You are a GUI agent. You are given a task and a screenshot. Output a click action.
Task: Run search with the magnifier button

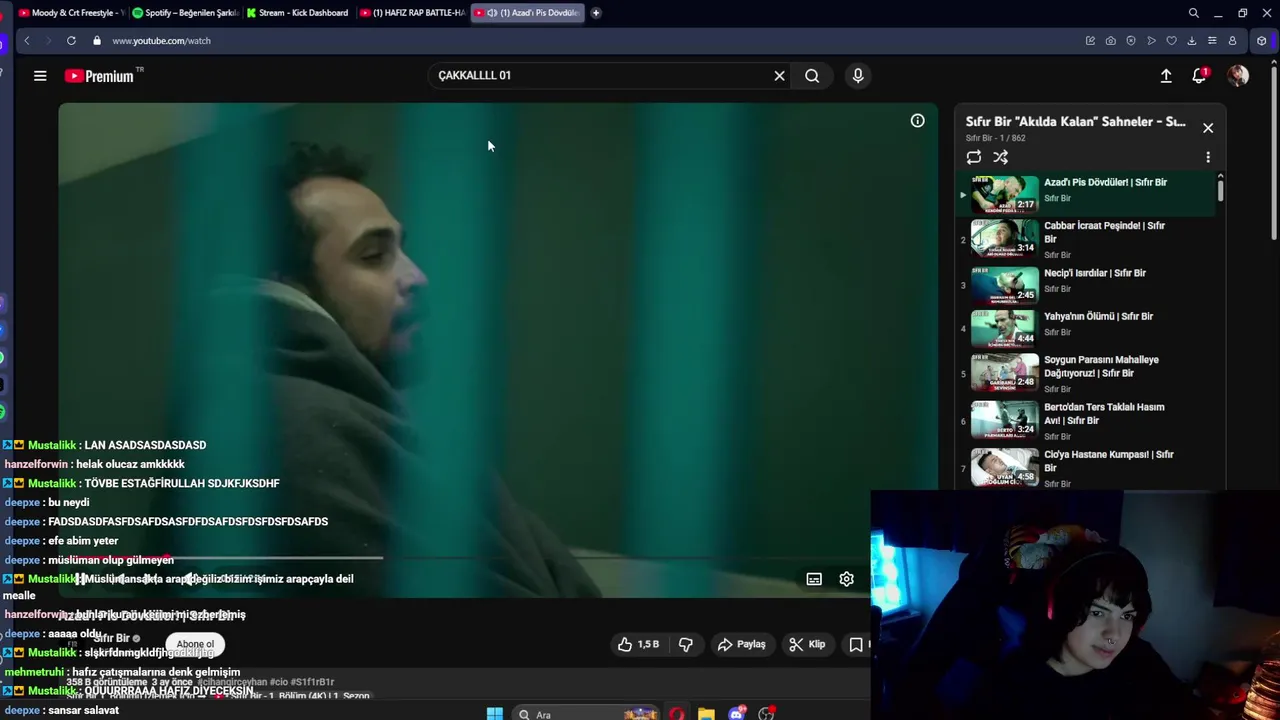pyautogui.click(x=812, y=76)
